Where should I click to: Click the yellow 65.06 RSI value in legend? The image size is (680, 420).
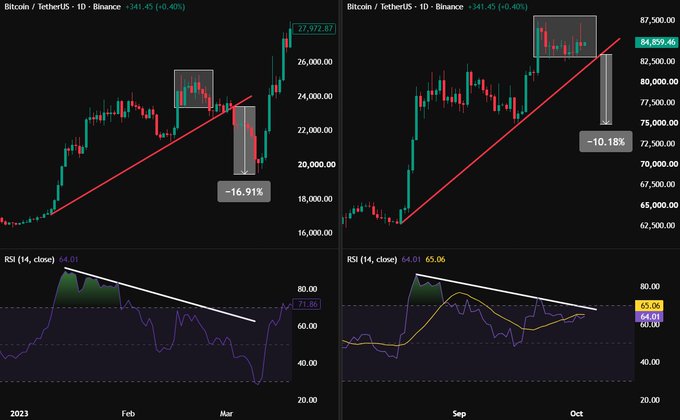click(435, 259)
